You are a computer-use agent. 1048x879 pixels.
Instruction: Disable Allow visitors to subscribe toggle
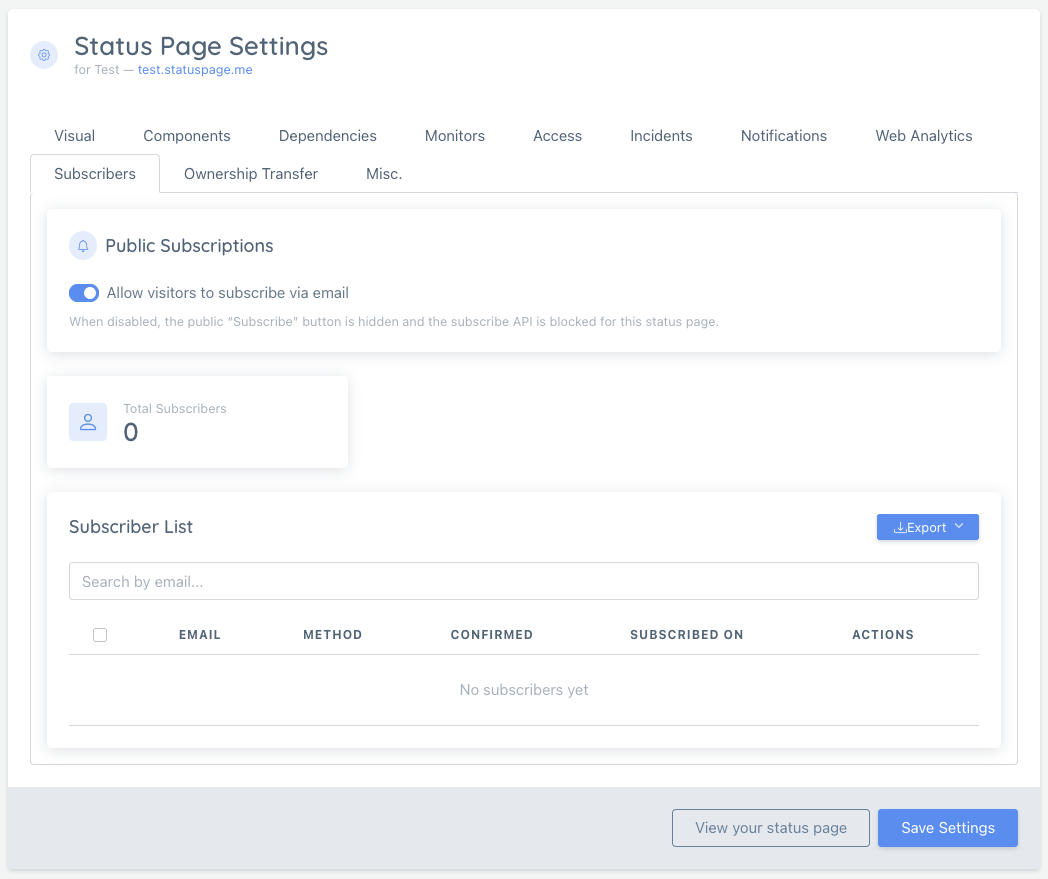click(84, 293)
